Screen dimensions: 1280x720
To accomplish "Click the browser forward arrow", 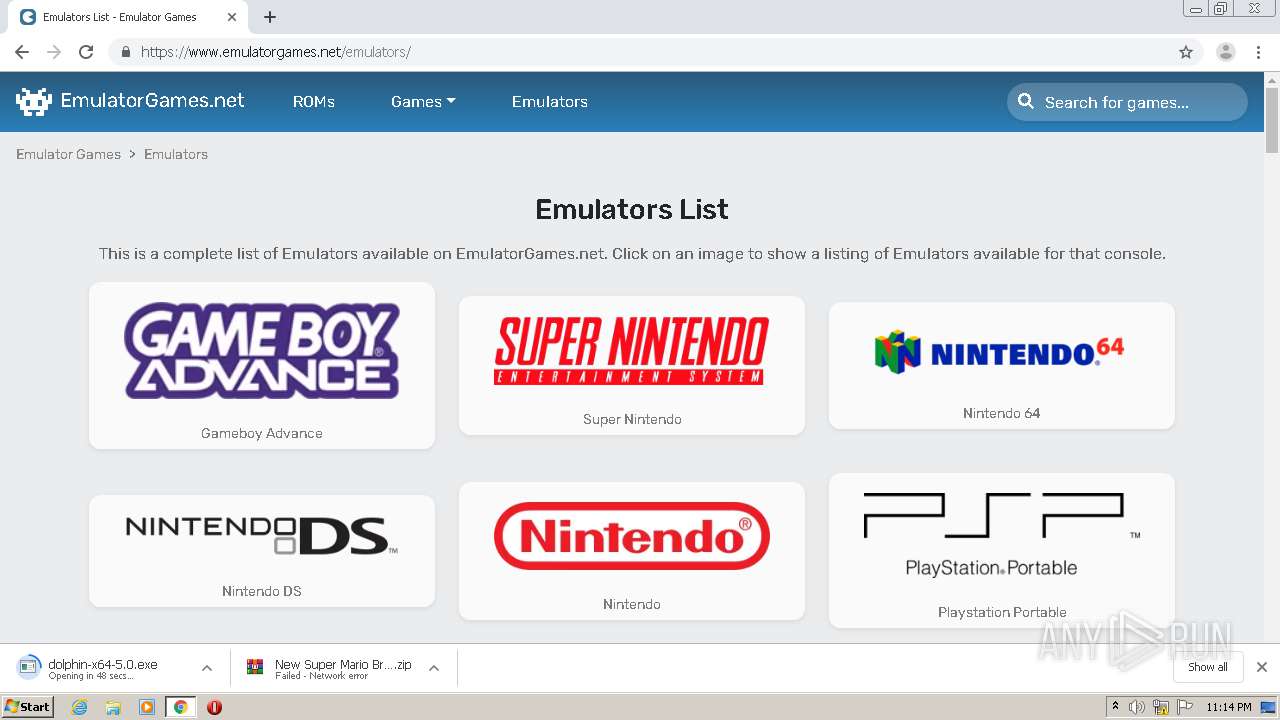I will pyautogui.click(x=54, y=52).
